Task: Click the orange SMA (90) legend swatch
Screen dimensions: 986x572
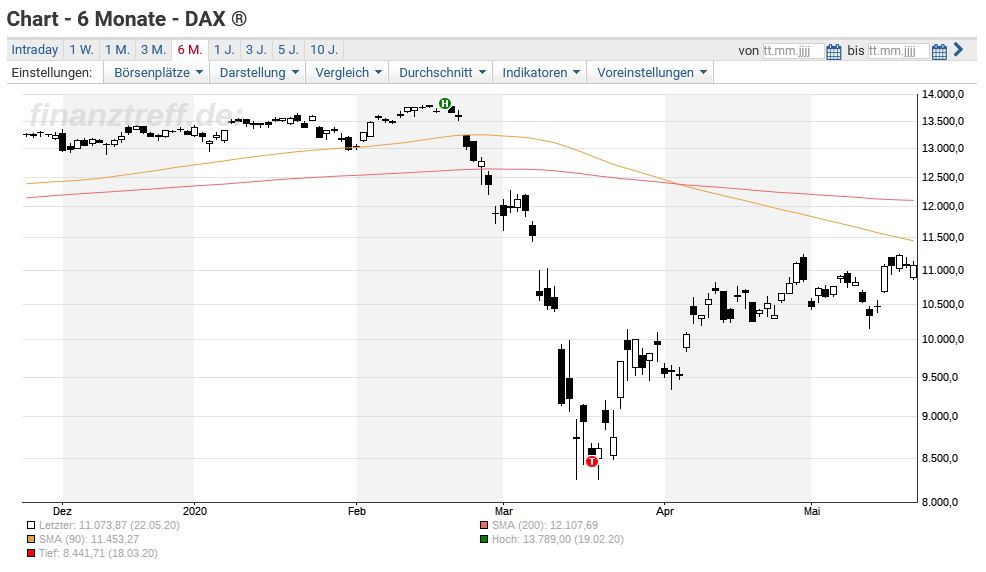Action: pyautogui.click(x=31, y=539)
